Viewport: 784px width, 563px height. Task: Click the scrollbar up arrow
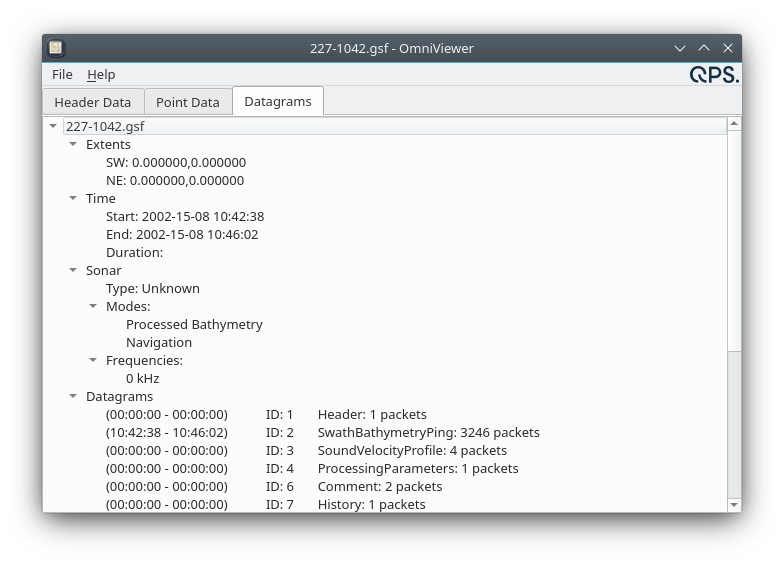734,125
